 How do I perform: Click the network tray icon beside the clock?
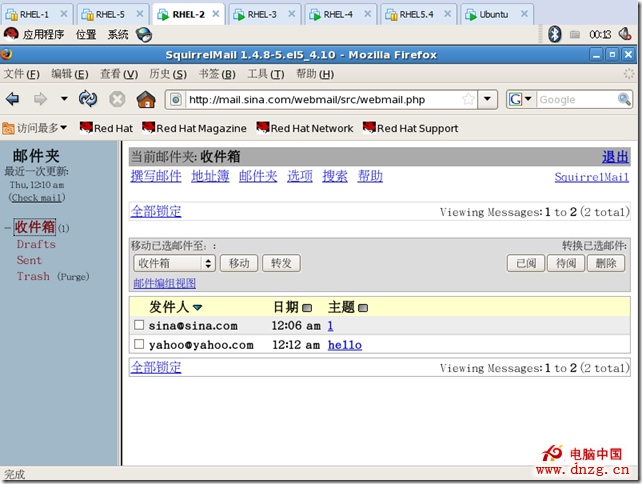(575, 34)
